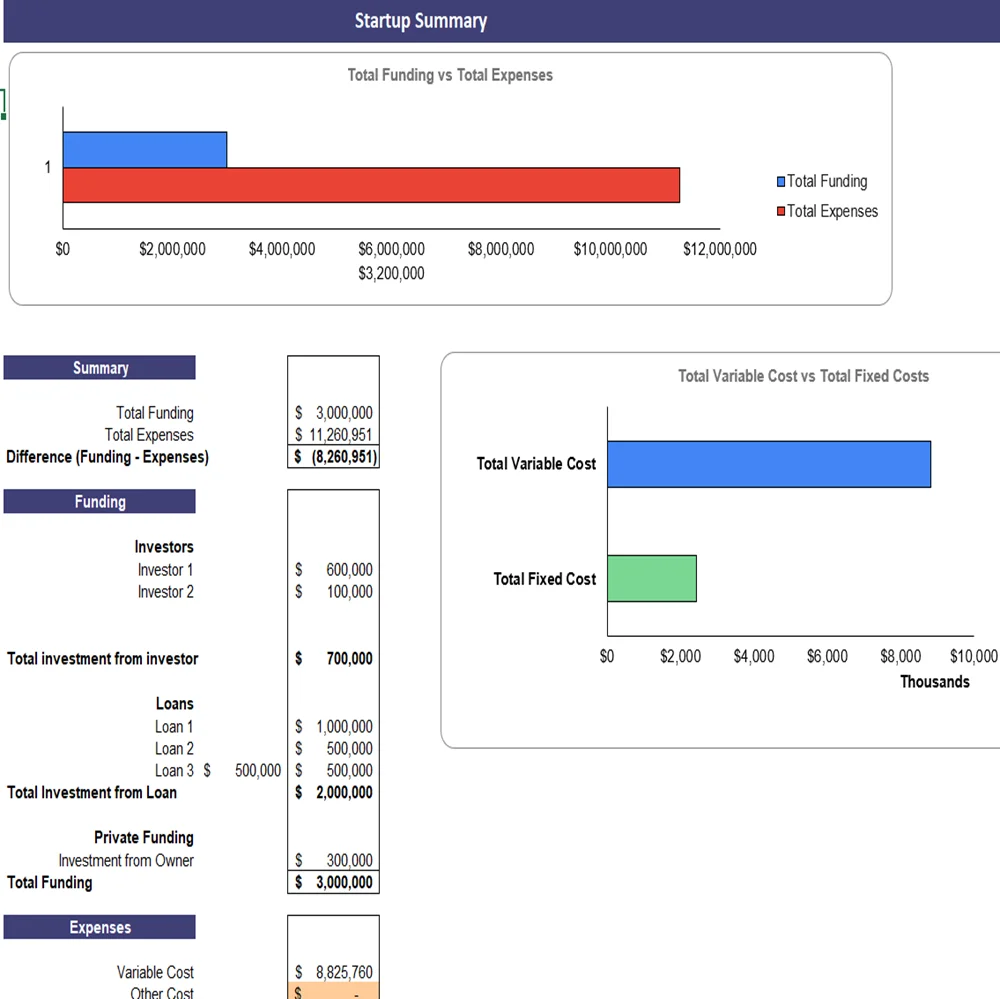Select the Investor 2 amount cell 100,000
This screenshot has width=1000, height=1000.
point(334,592)
